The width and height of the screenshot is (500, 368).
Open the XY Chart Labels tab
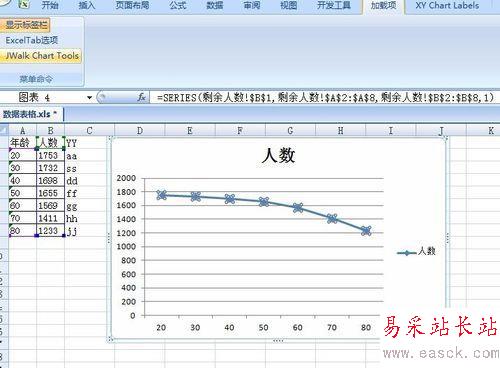click(x=447, y=5)
